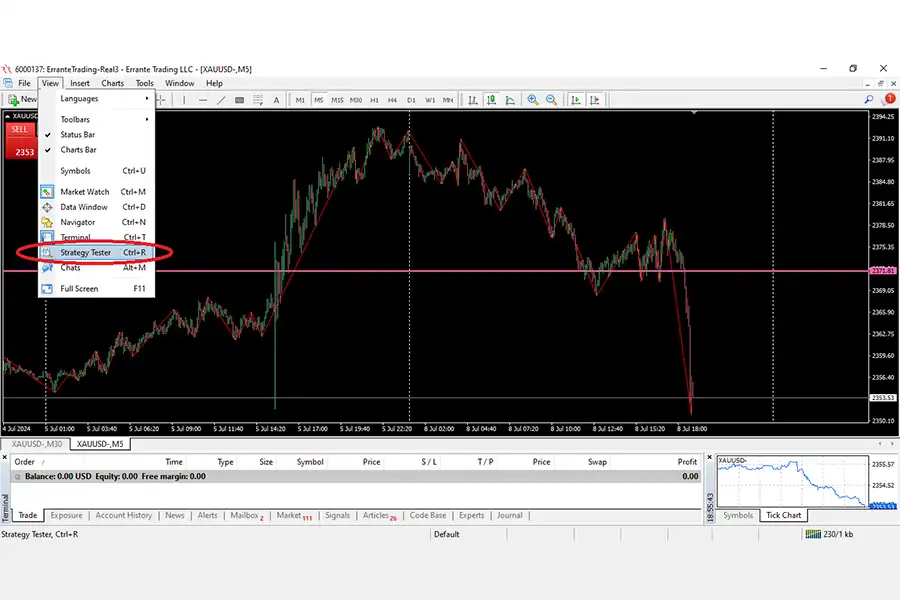Viewport: 900px width, 600px height.
Task: Select the trendline drawing tool
Action: (221, 100)
